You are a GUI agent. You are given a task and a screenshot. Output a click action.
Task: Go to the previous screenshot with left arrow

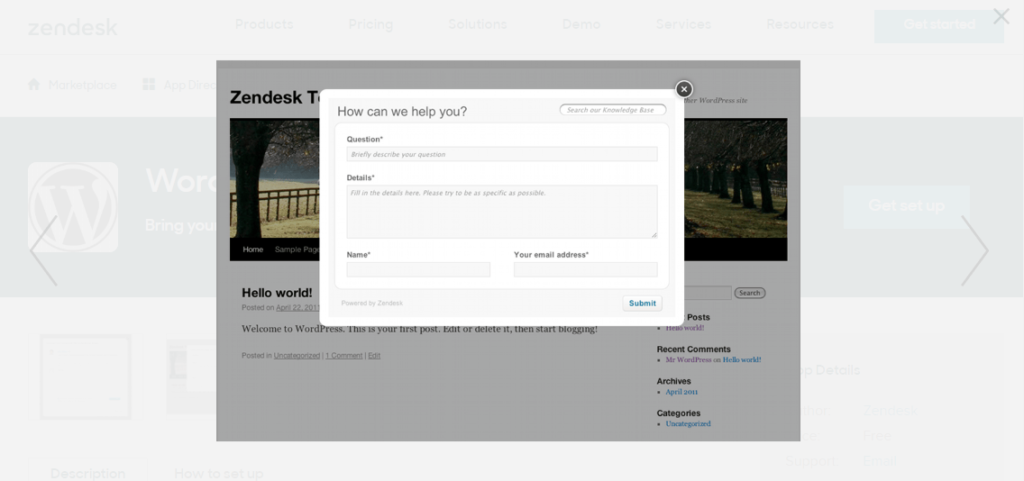(44, 251)
